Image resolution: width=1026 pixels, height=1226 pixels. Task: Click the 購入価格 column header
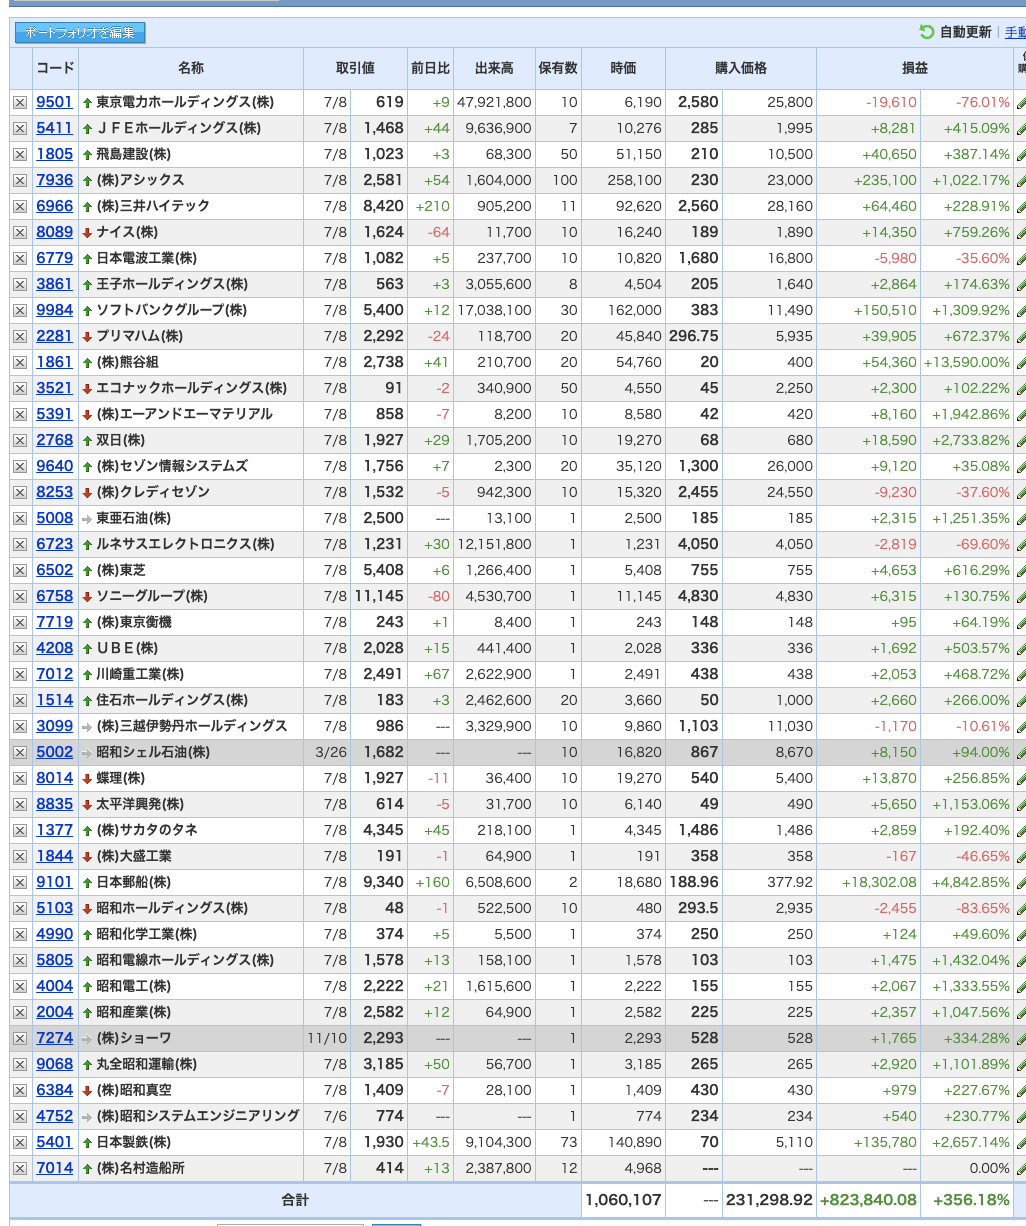pyautogui.click(x=741, y=68)
